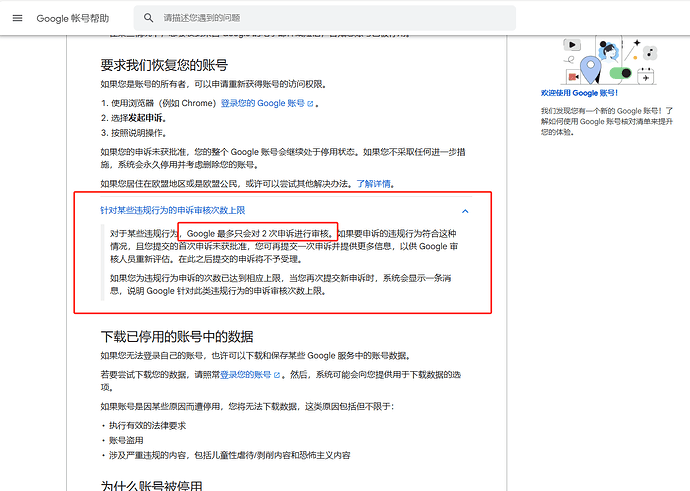Viewport: 690px width, 491px height.
Task: Click the 执行有效的法律要求 bullet item
Action: [x=147, y=425]
